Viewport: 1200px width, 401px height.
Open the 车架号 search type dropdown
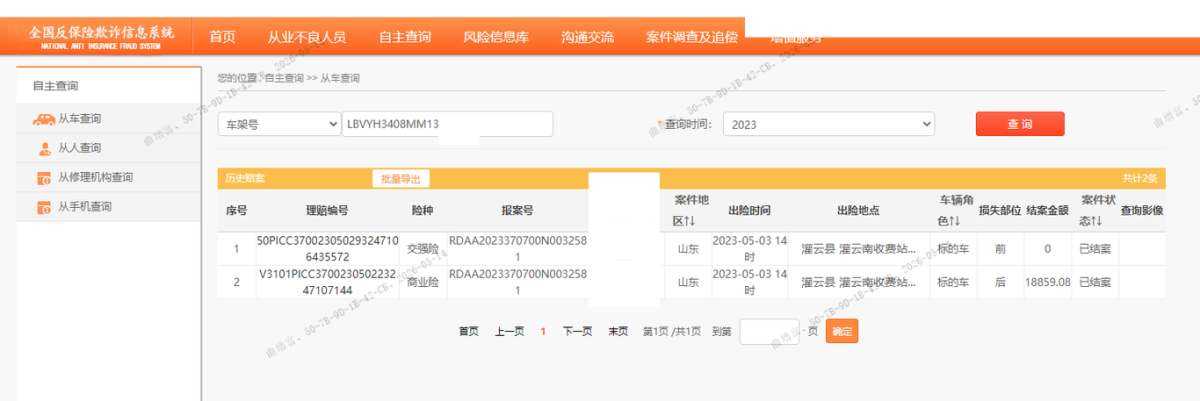[280, 124]
